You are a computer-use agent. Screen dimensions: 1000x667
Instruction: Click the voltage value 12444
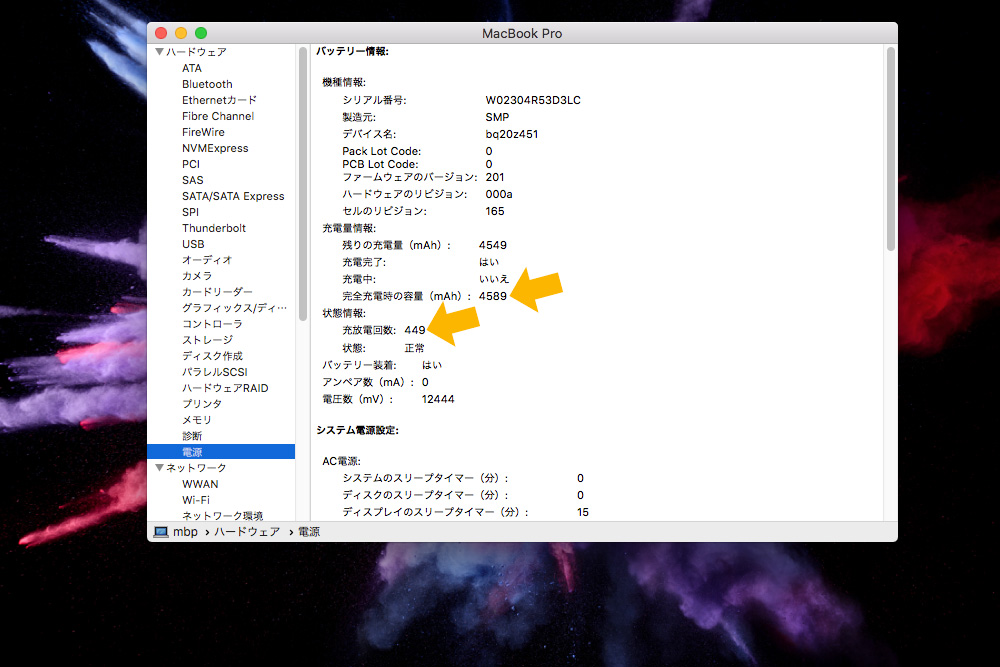click(x=438, y=399)
